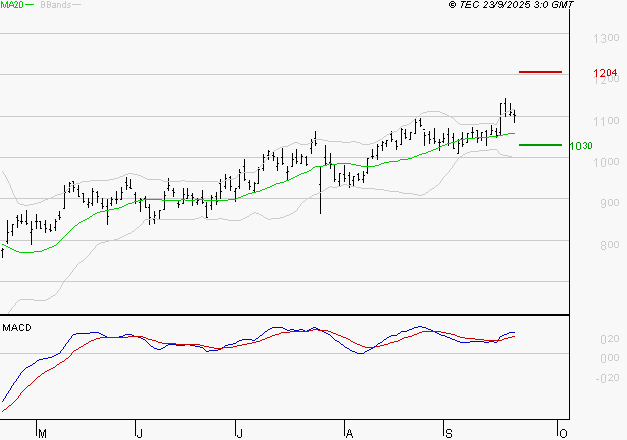Image resolution: width=627 pixels, height=440 pixels.
Task: Select the M month marker on time axis
Action: tap(42, 433)
